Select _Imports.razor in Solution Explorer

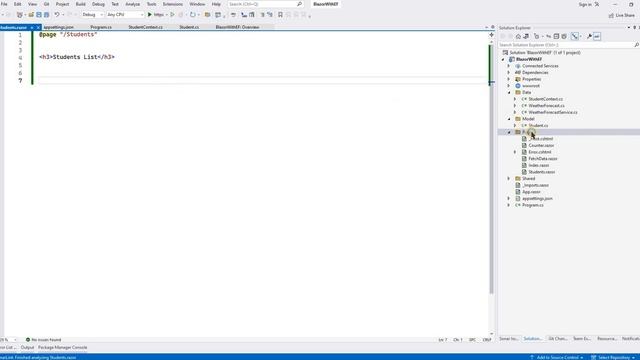coord(535,185)
